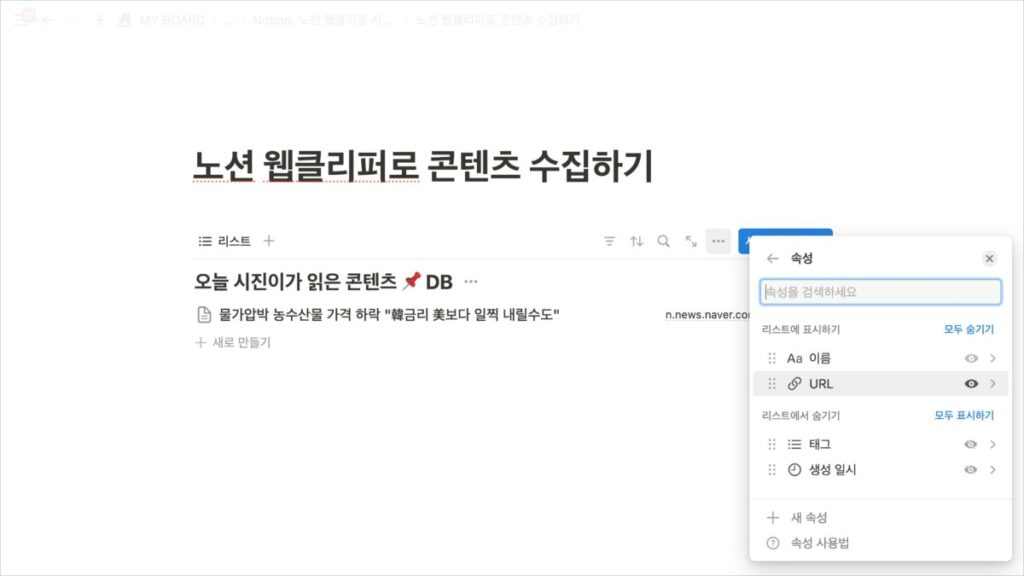This screenshot has width=1024, height=576.
Task: Click the 속성을 검색하세요 search field
Action: click(880, 291)
